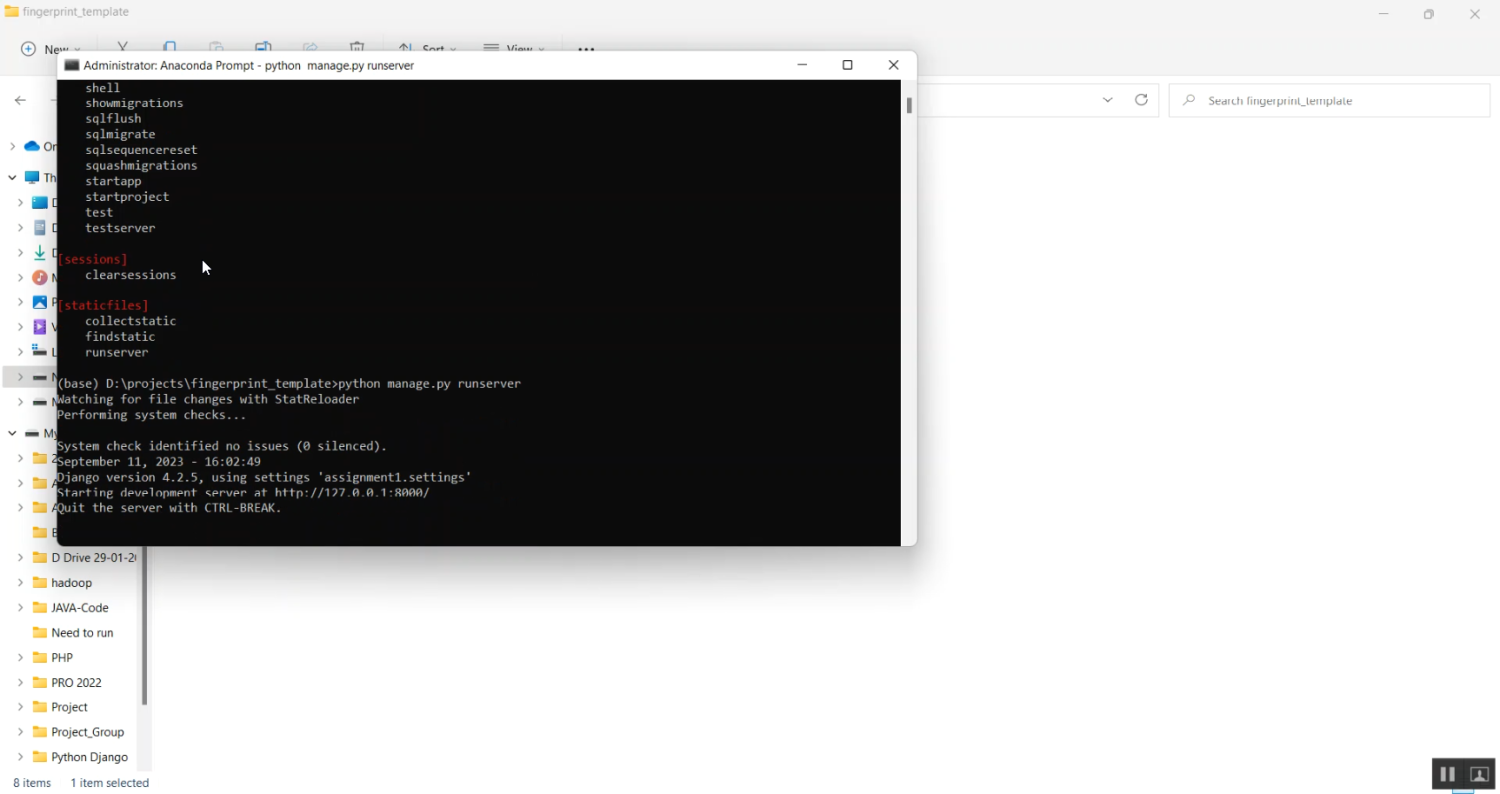Select the Downloads arrow icon in navigation pane
The height and width of the screenshot is (794, 1500).
coord(40,253)
